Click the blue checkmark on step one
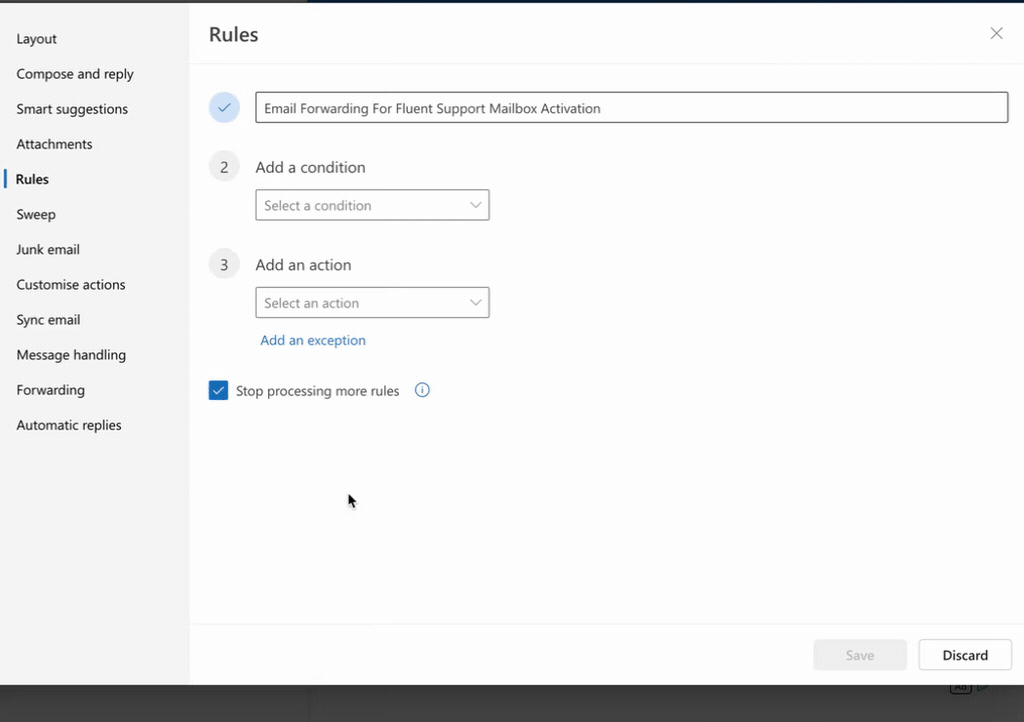This screenshot has width=1024, height=722. point(224,107)
